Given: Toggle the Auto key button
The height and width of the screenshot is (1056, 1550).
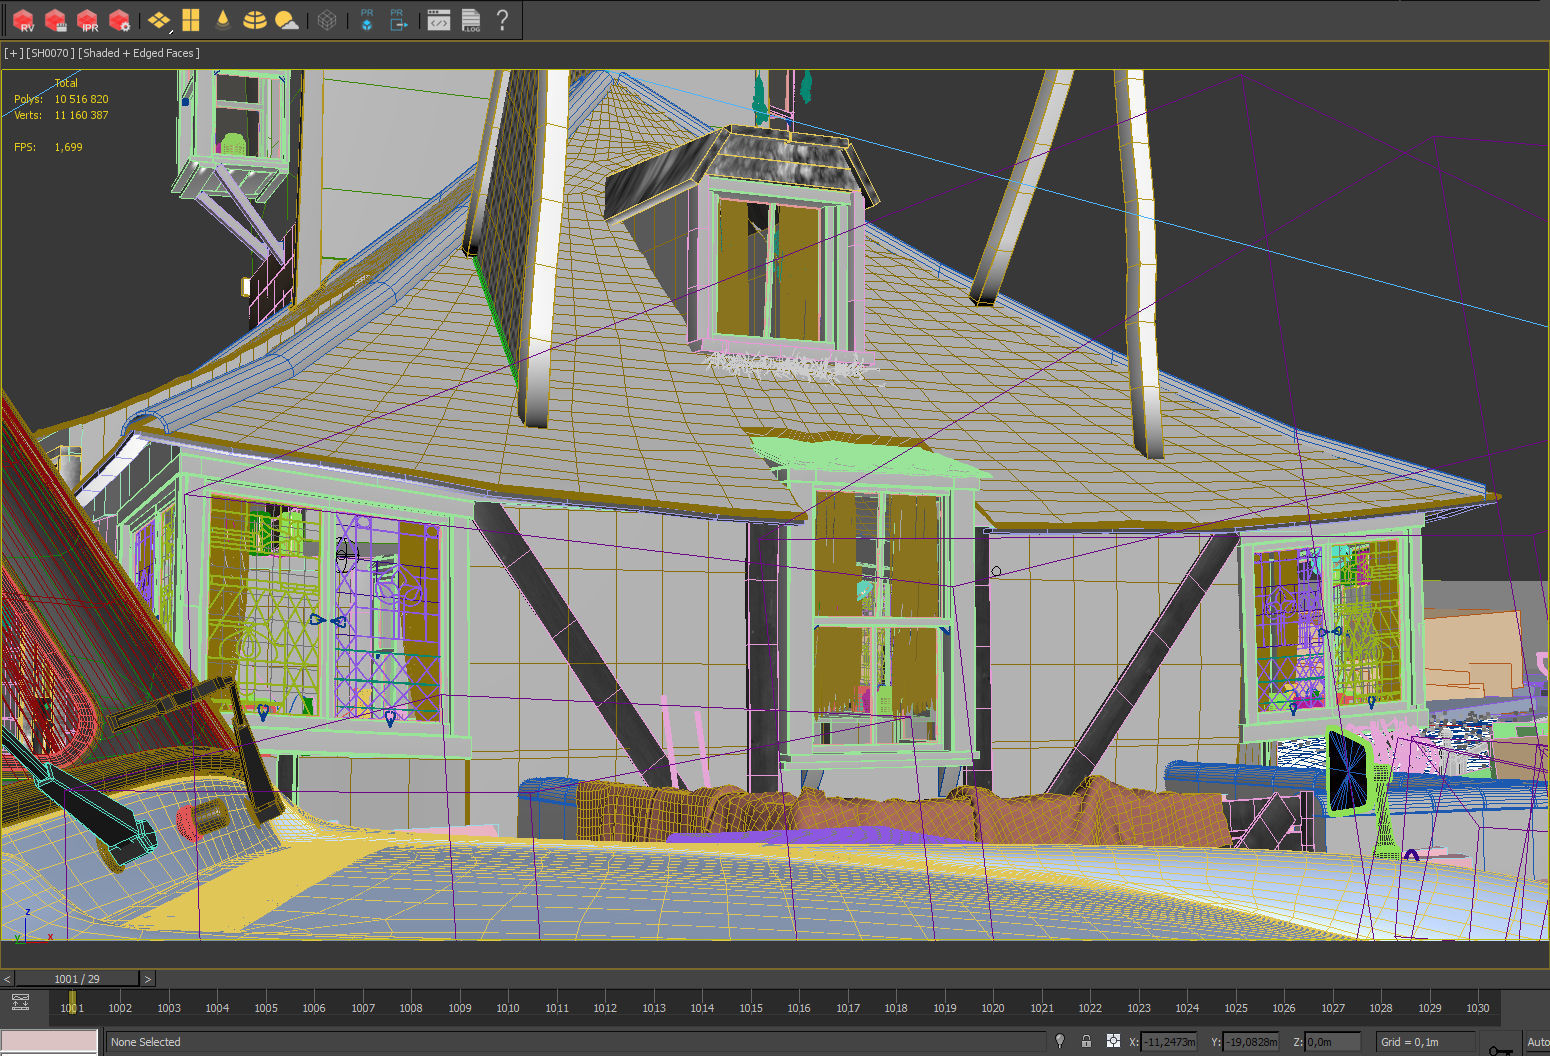Looking at the screenshot, I should coord(1537,1042).
